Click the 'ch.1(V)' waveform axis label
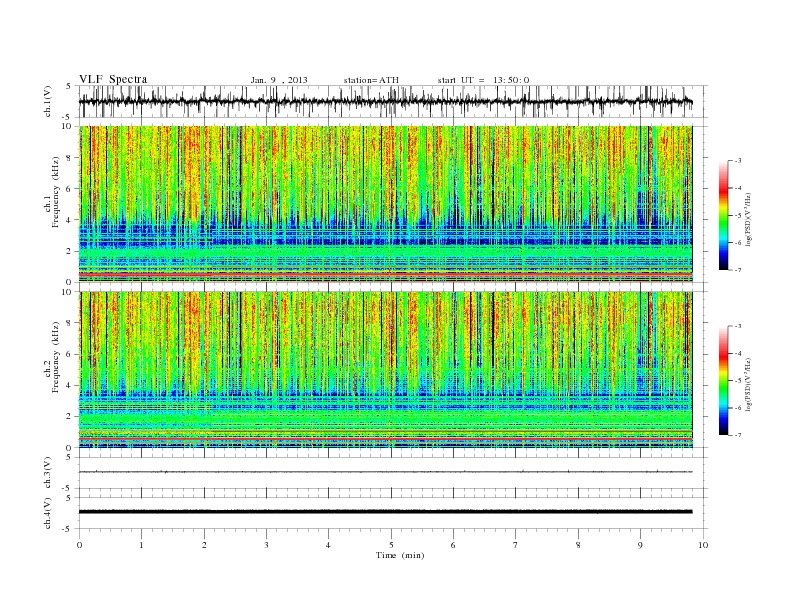 click(x=47, y=101)
